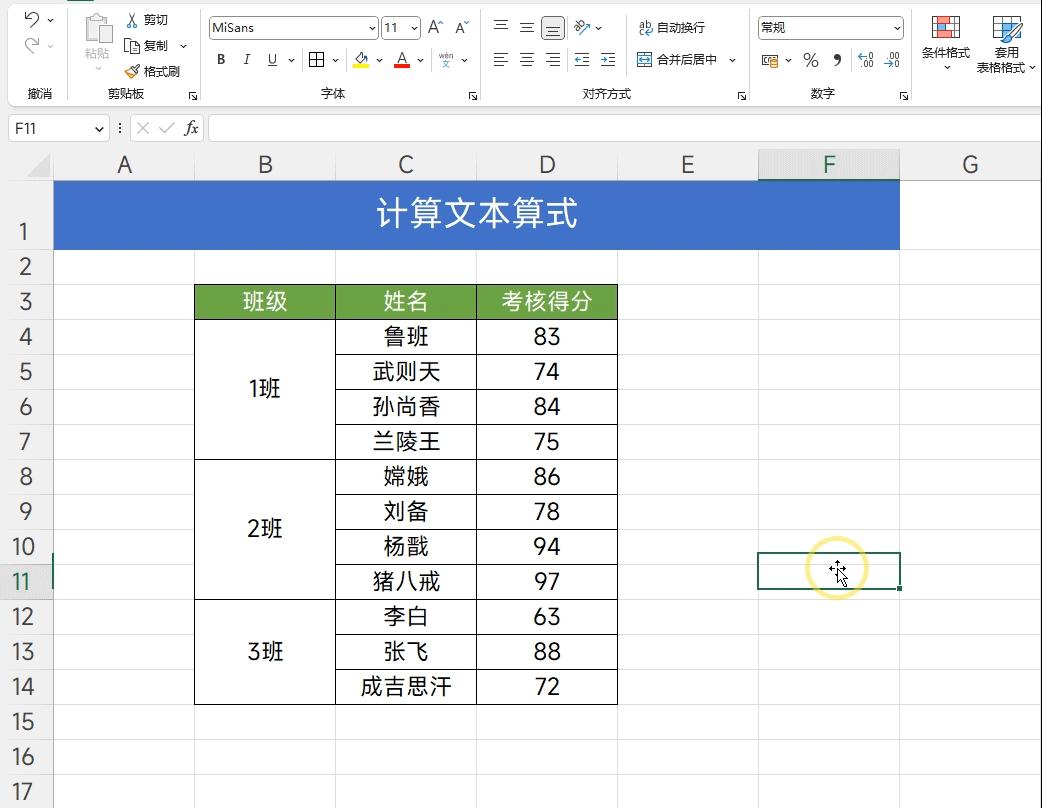The image size is (1042, 808).
Task: Toggle underline formatting
Action: click(x=271, y=60)
